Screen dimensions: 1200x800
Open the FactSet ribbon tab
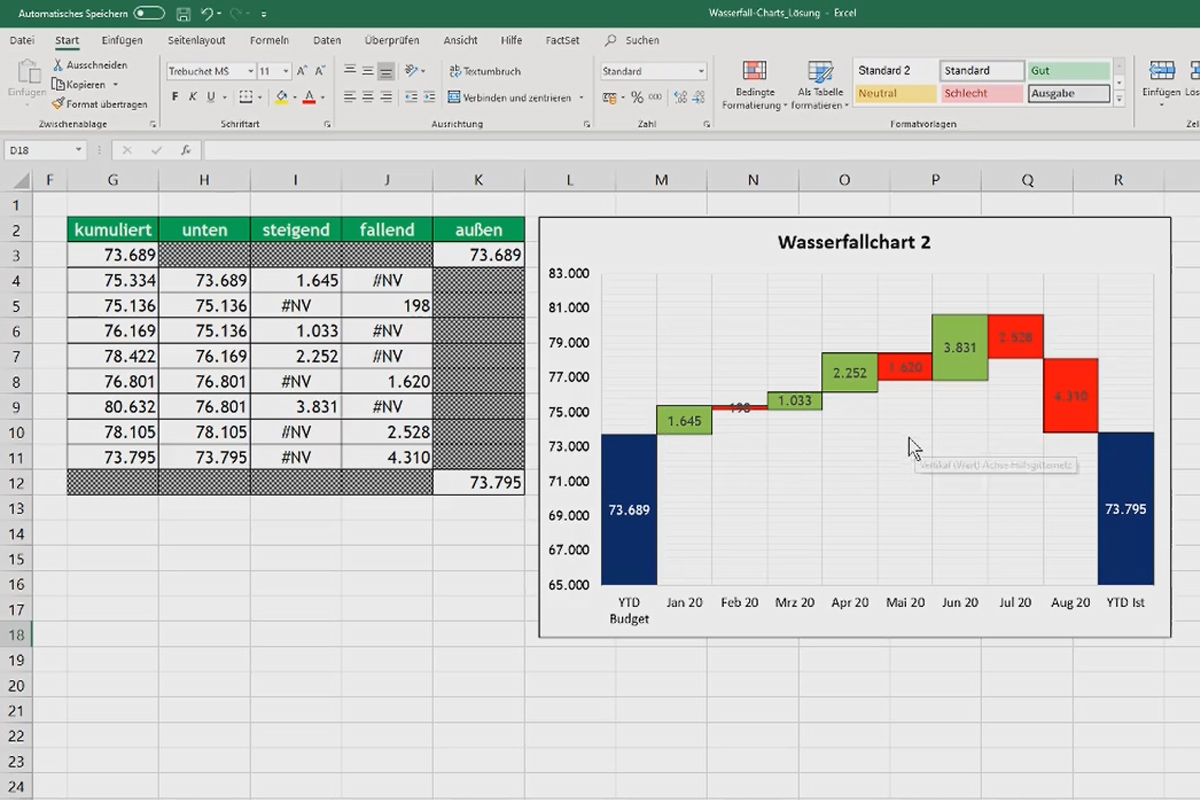click(x=562, y=40)
